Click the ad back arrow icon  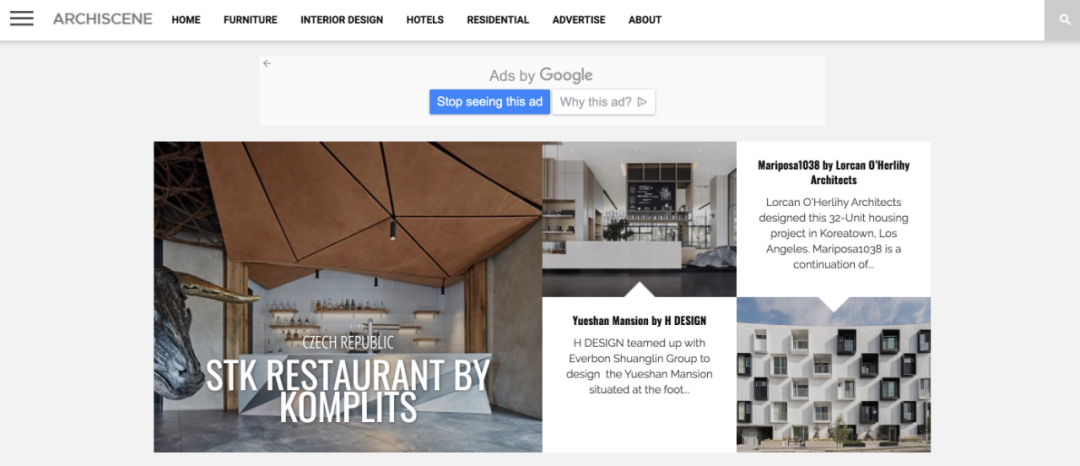tap(267, 63)
